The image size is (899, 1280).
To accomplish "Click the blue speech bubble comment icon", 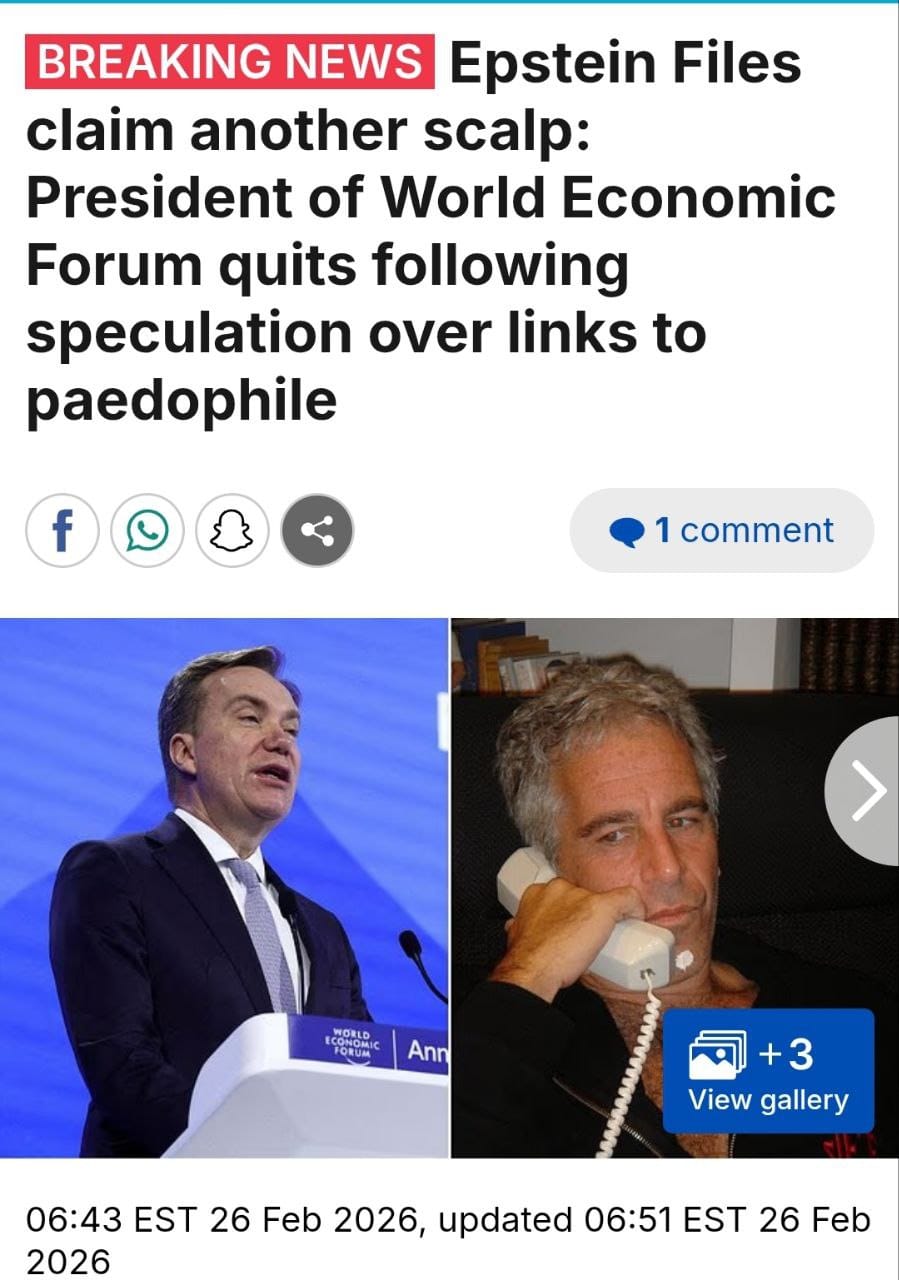I will pos(626,532).
